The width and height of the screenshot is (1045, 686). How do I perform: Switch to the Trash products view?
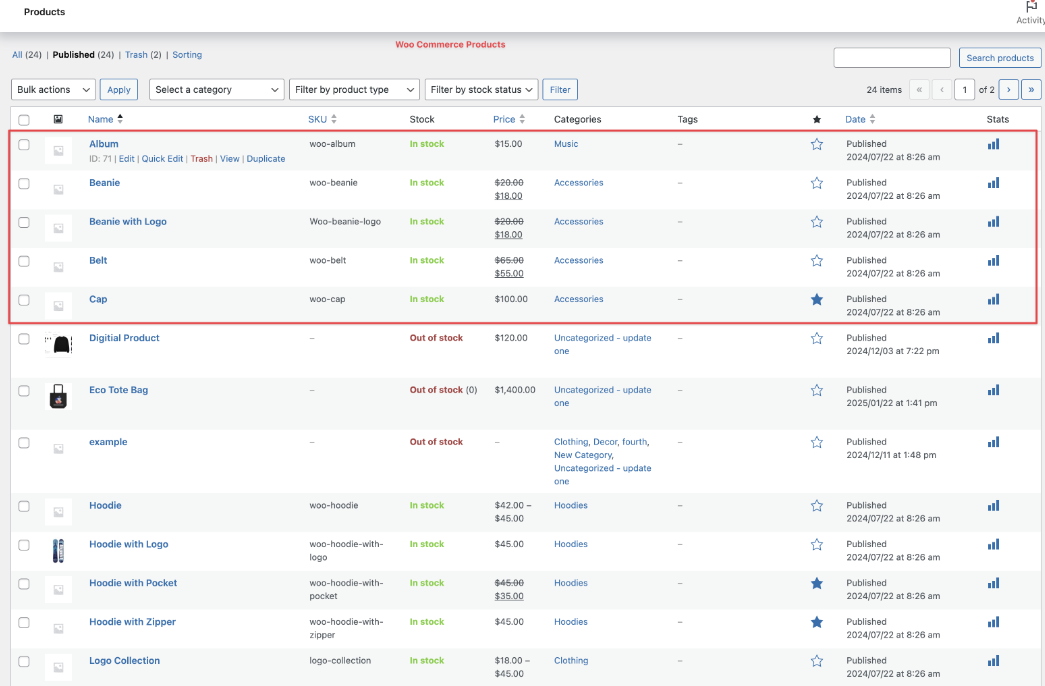136,55
